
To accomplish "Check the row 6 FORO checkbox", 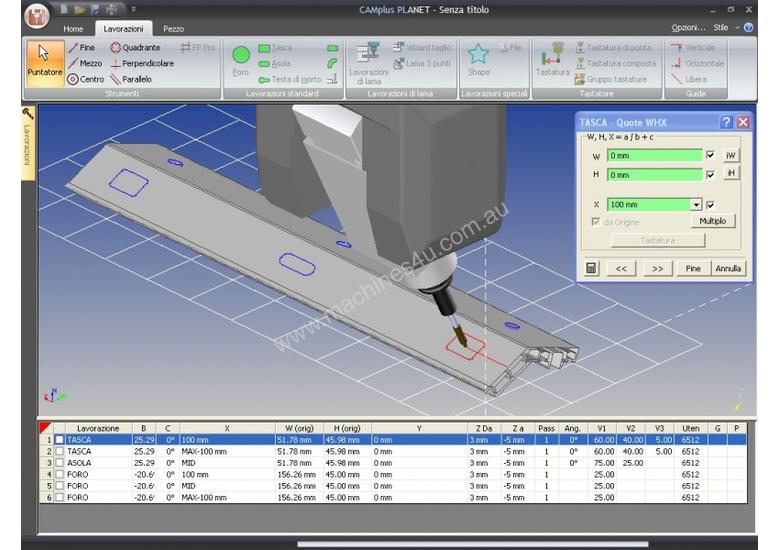I will pyautogui.click(x=60, y=497).
